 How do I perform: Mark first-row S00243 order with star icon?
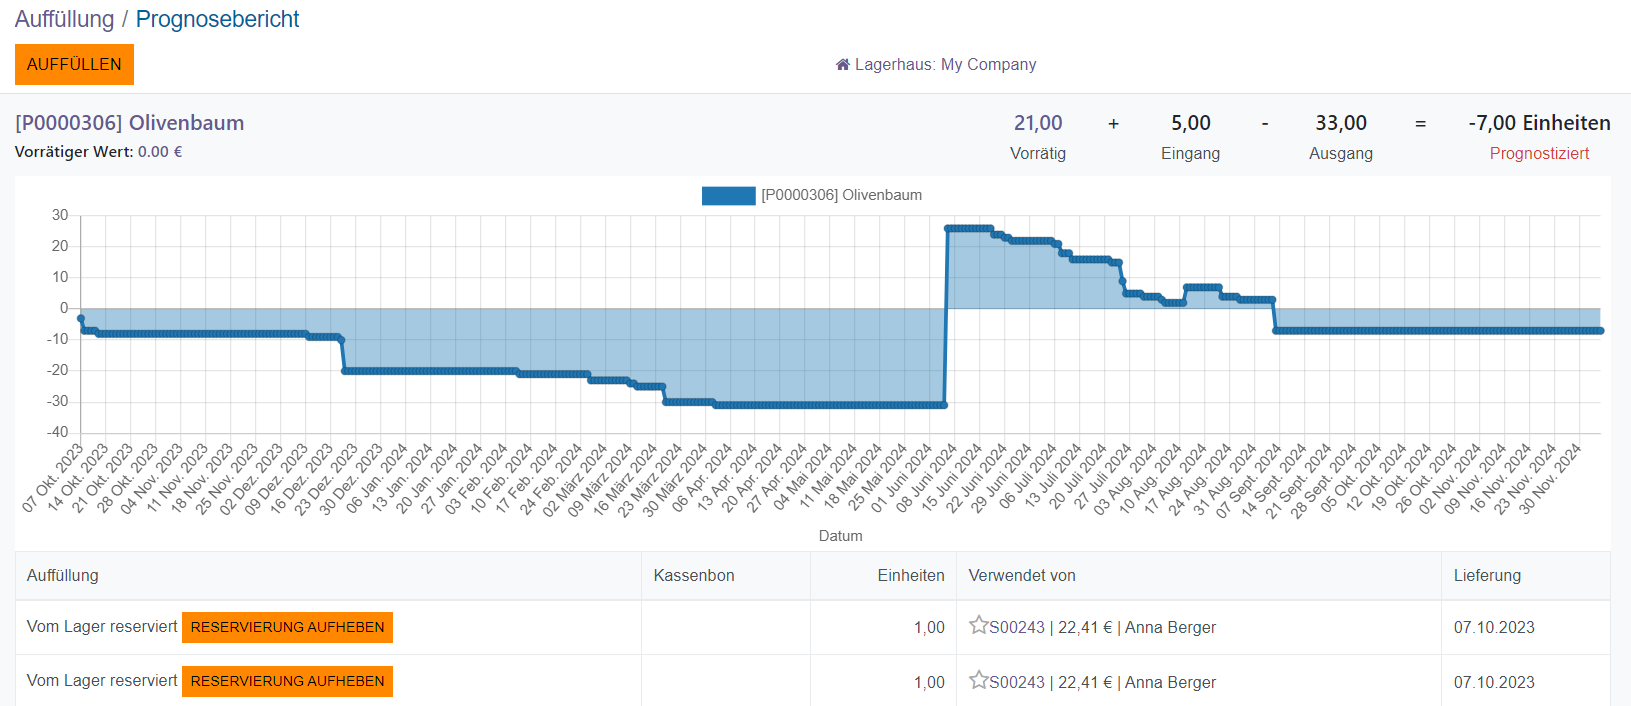tap(978, 626)
